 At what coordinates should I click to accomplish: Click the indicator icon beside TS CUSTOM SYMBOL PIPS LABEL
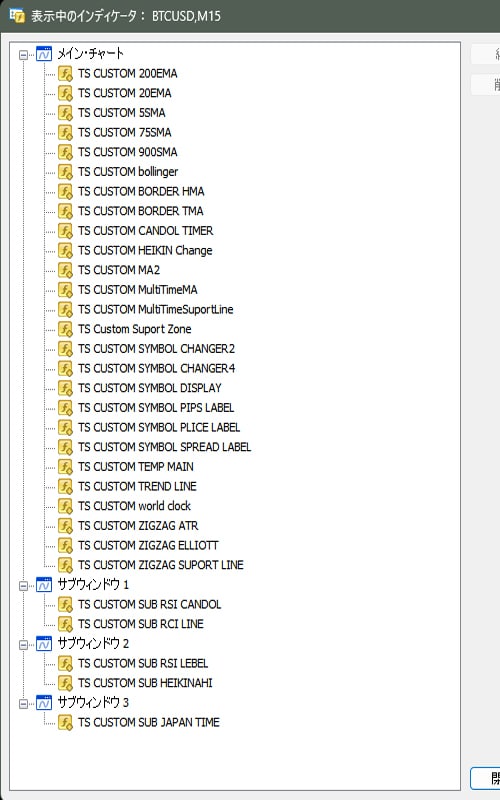65,408
